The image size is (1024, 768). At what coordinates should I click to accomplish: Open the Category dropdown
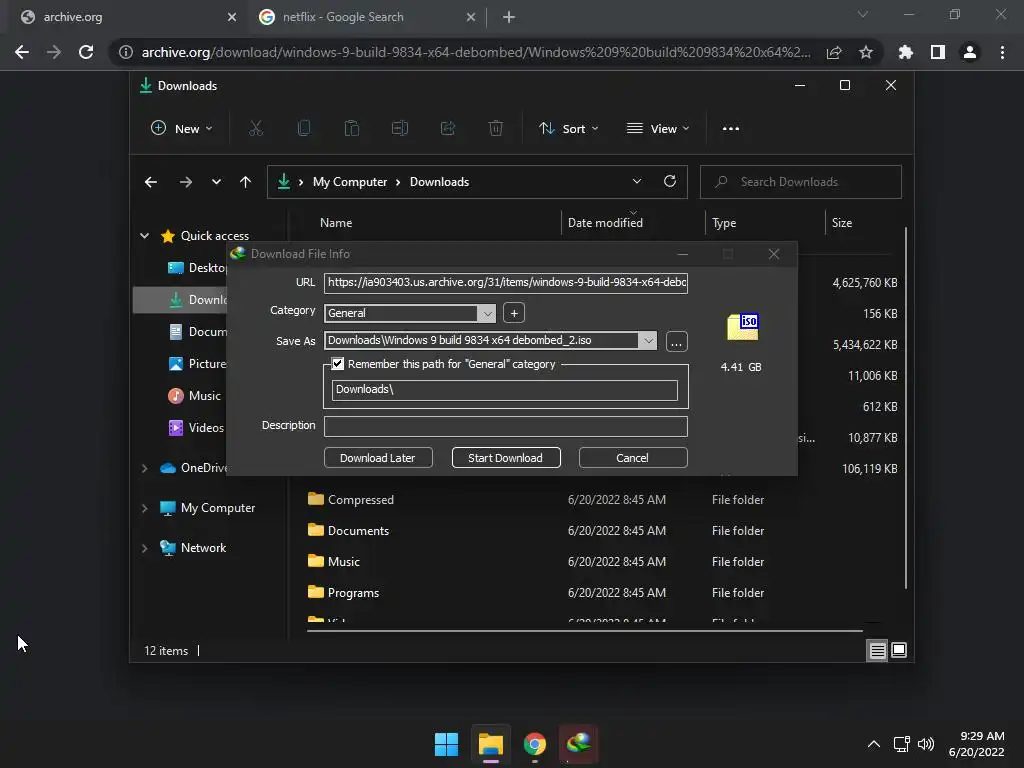pyautogui.click(x=487, y=313)
